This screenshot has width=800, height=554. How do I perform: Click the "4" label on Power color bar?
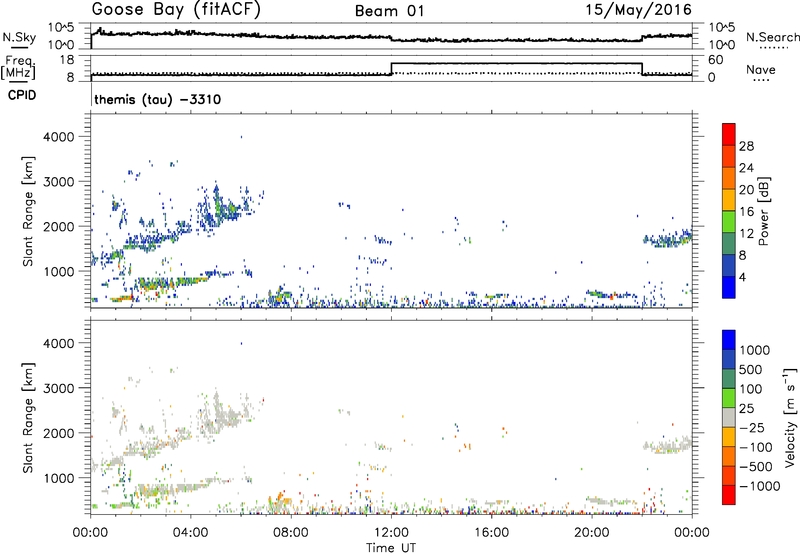[743, 277]
